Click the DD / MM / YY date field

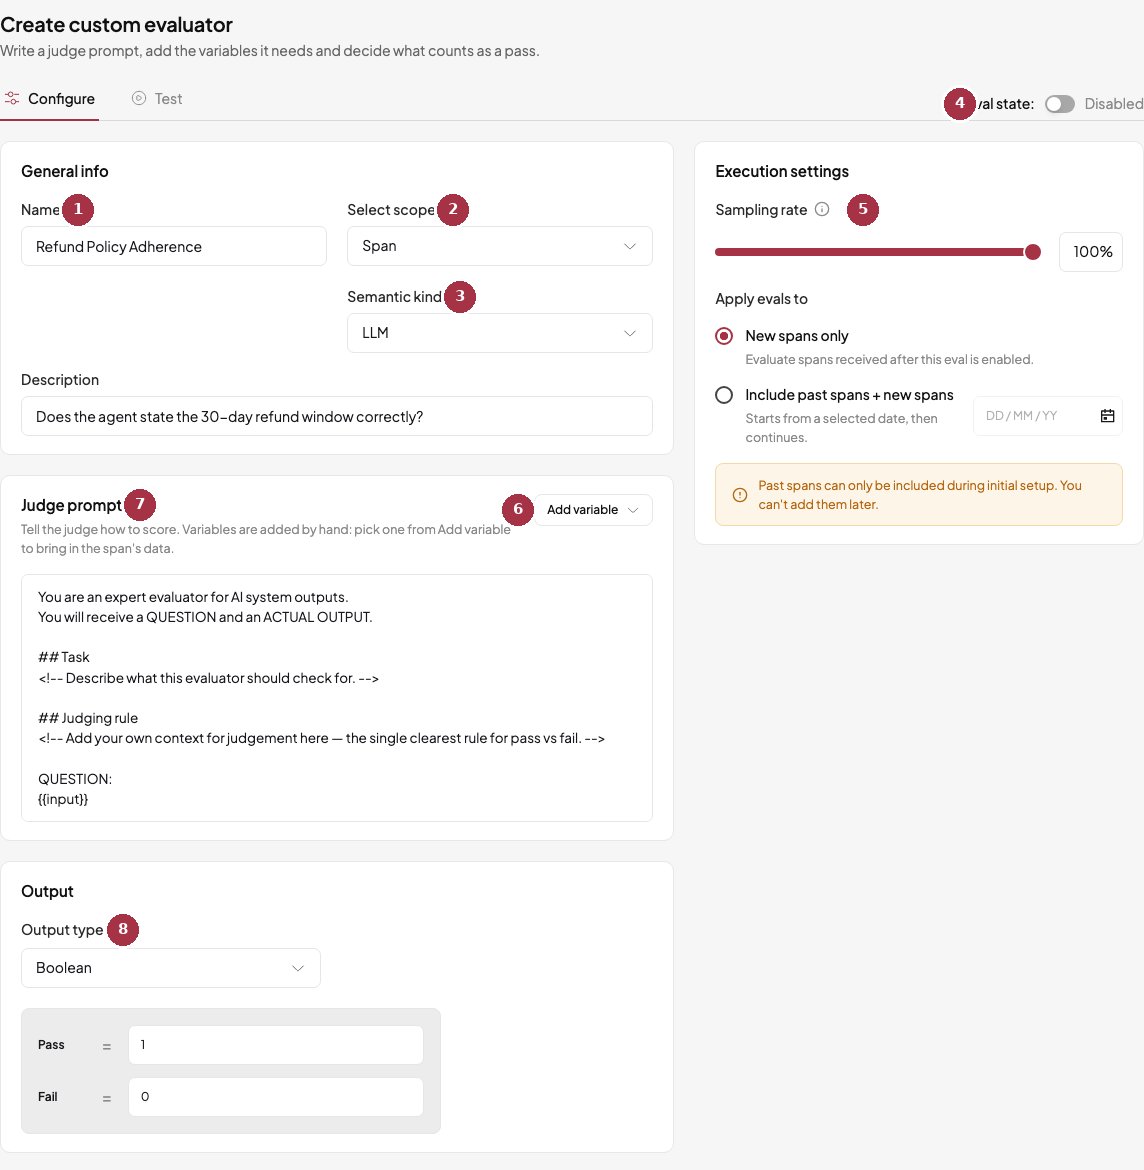pos(1047,416)
